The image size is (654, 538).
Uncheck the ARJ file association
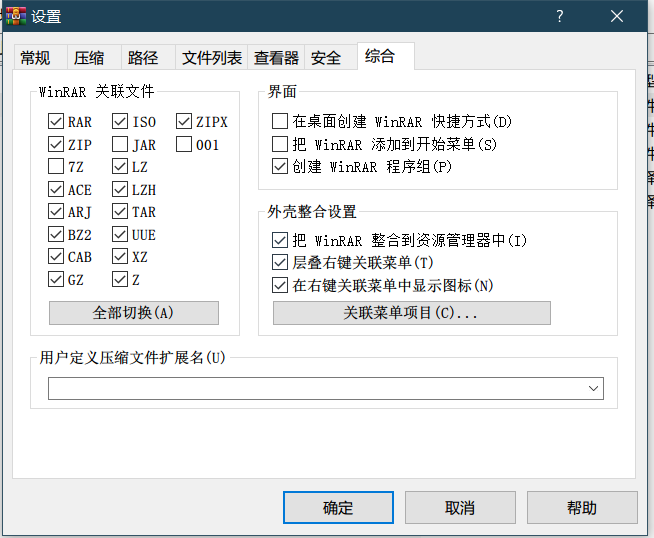click(x=56, y=211)
